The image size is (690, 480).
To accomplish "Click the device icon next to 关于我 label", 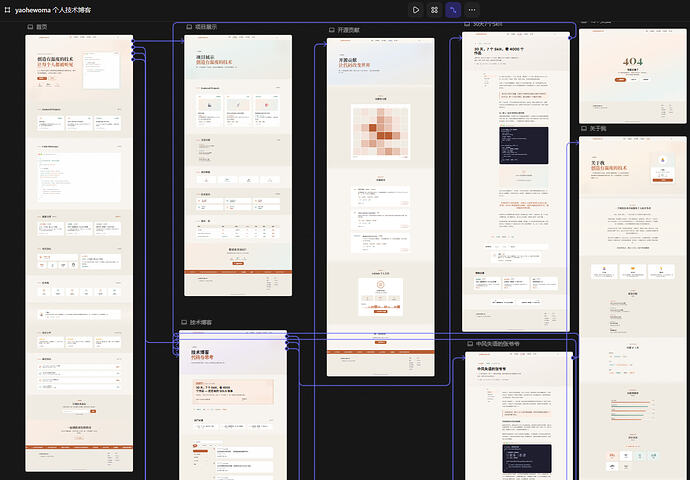I will coord(584,128).
